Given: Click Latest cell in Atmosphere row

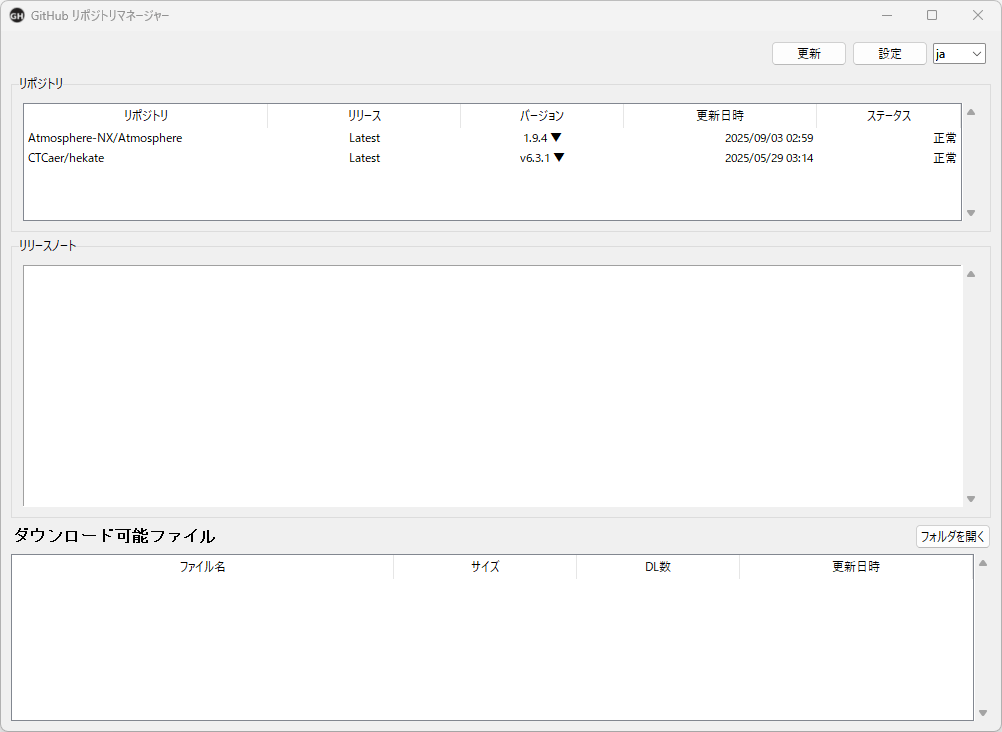Looking at the screenshot, I should point(364,138).
